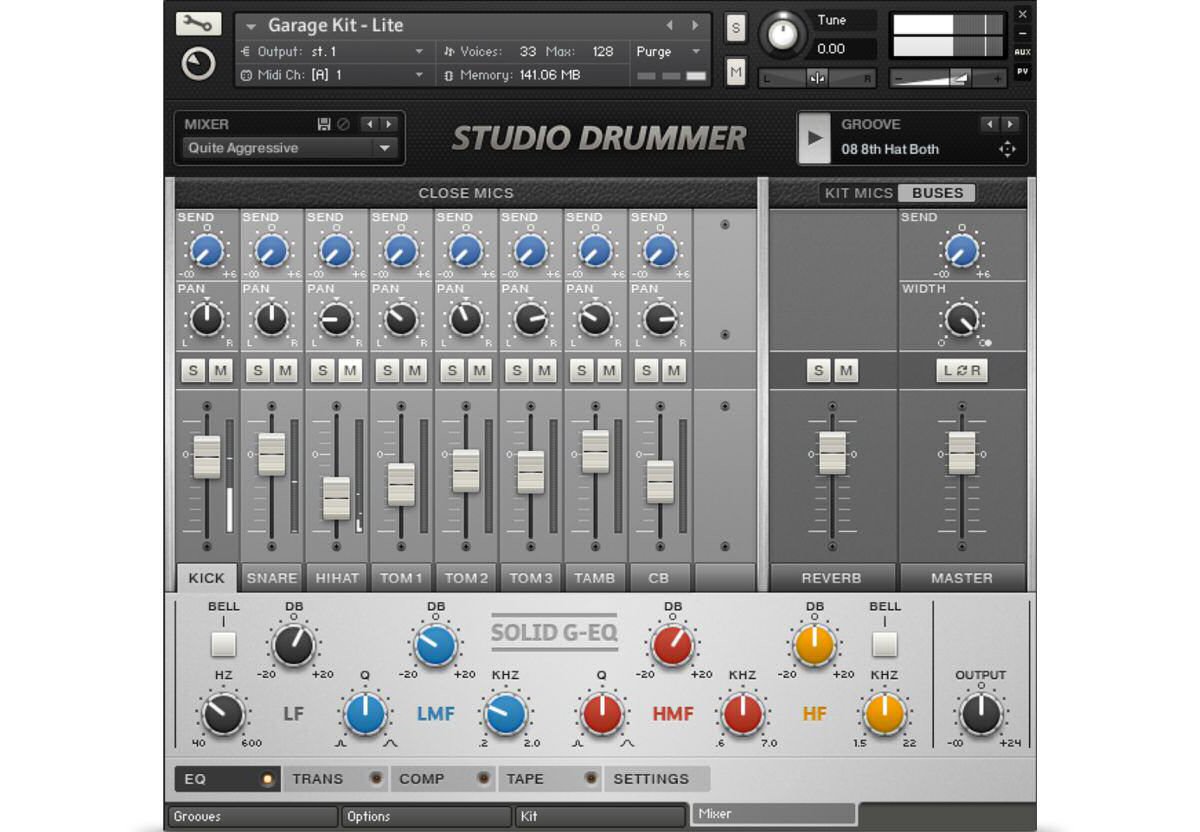Select the EQ effect tab
Viewport: 1200px width, 832px height.
coord(227,778)
